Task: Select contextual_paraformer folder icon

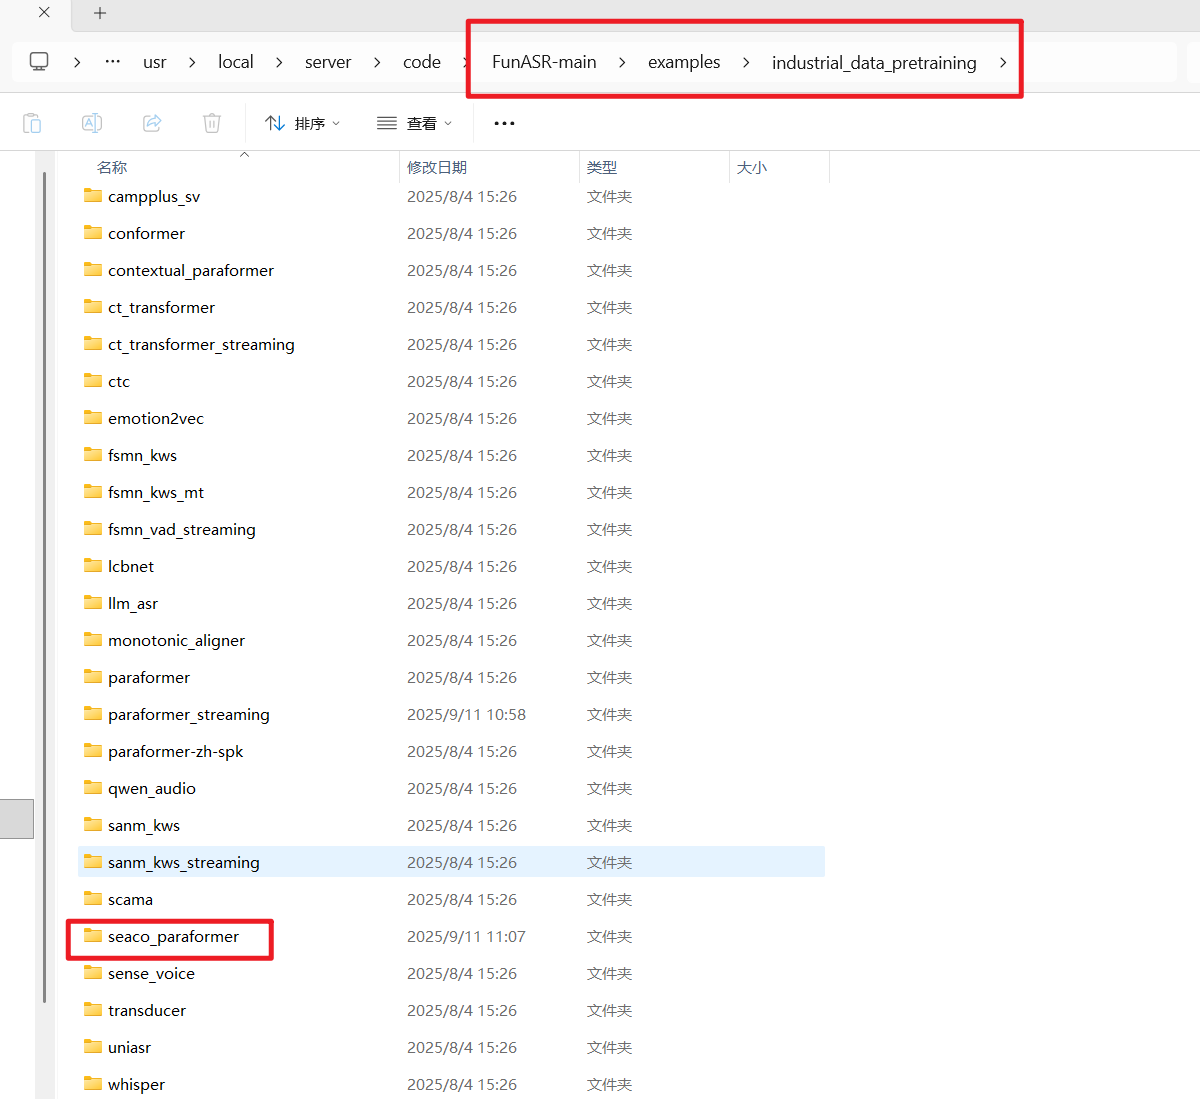Action: tap(93, 270)
